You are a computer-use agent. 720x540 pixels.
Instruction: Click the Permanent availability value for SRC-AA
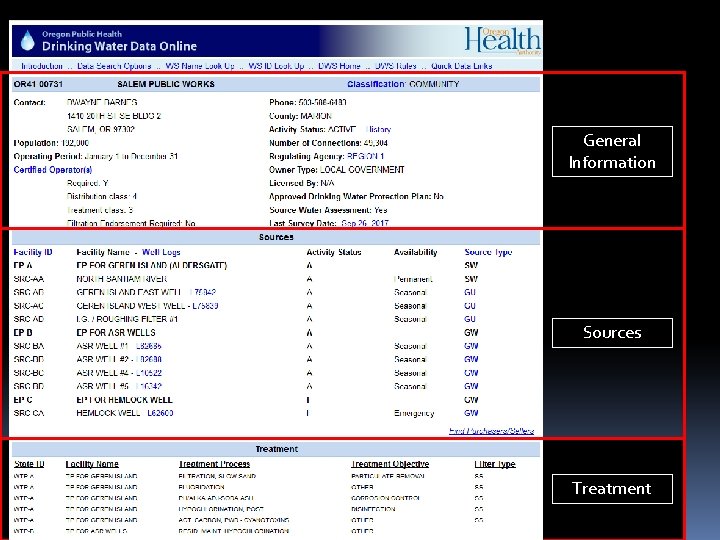coord(413,279)
